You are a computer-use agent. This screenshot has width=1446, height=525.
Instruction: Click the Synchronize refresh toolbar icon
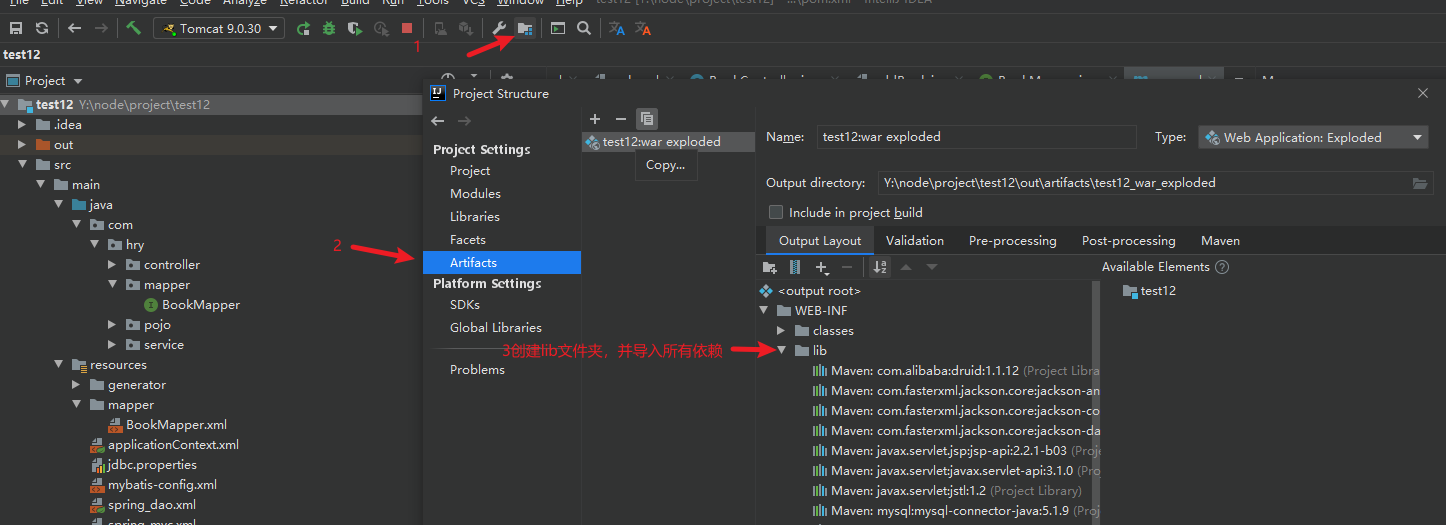[41, 29]
